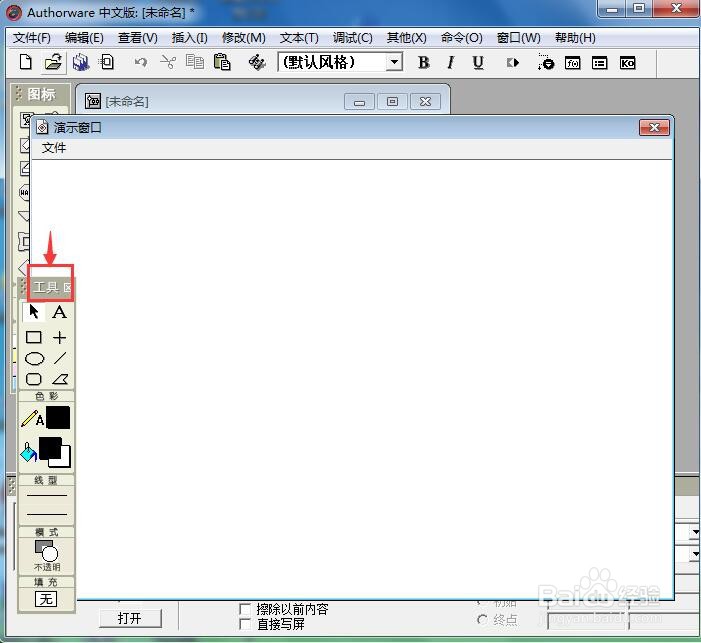Open the 插入 menu
701x643 pixels.
190,38
